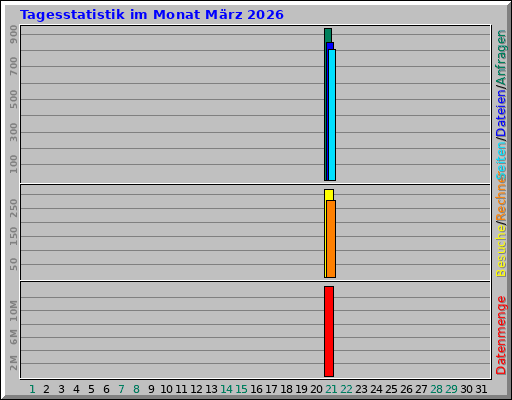This screenshot has width=512, height=400.
Task: Click the green day 22 axis label
Action: [x=346, y=389]
